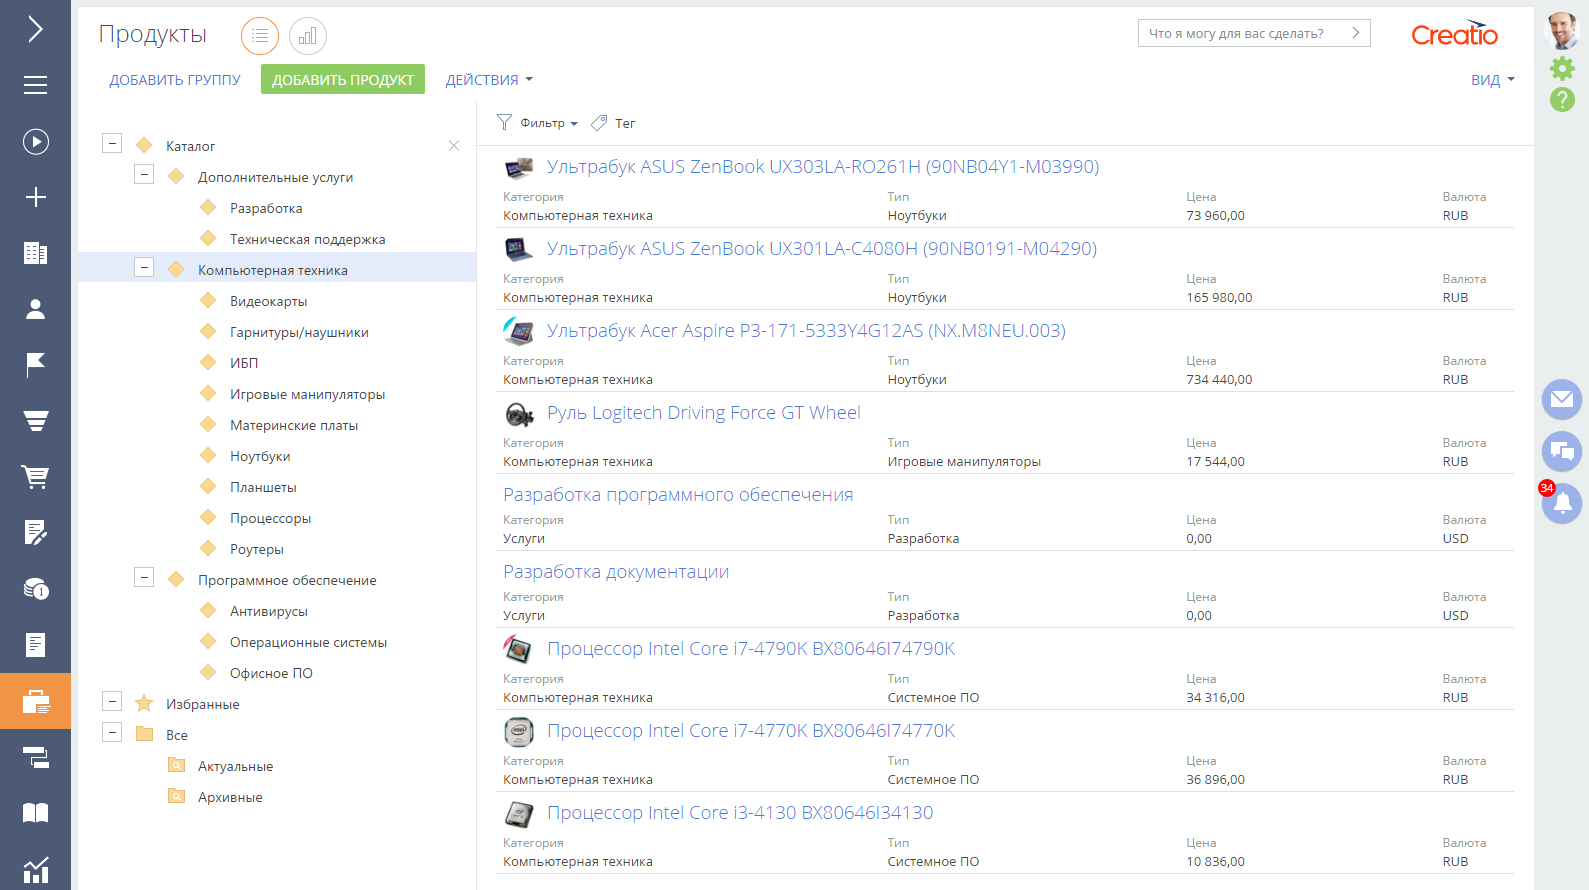The height and width of the screenshot is (890, 1589).
Task: Click Logitech wheel product thumbnail
Action: click(518, 413)
